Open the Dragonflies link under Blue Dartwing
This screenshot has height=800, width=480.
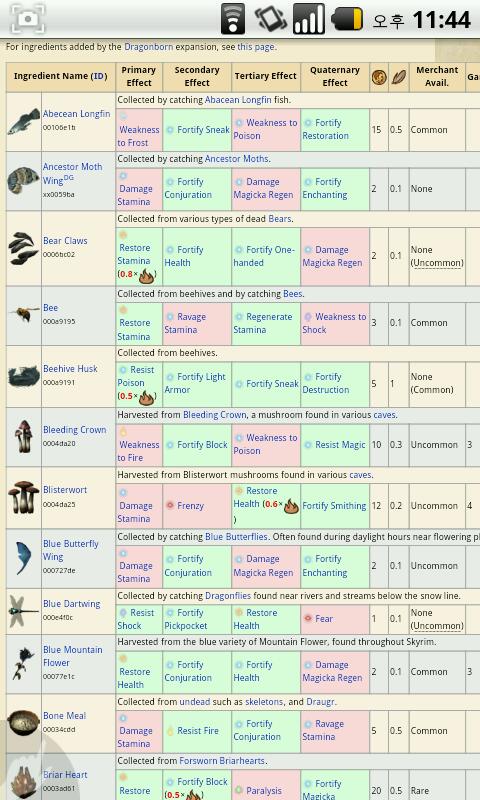(x=228, y=595)
